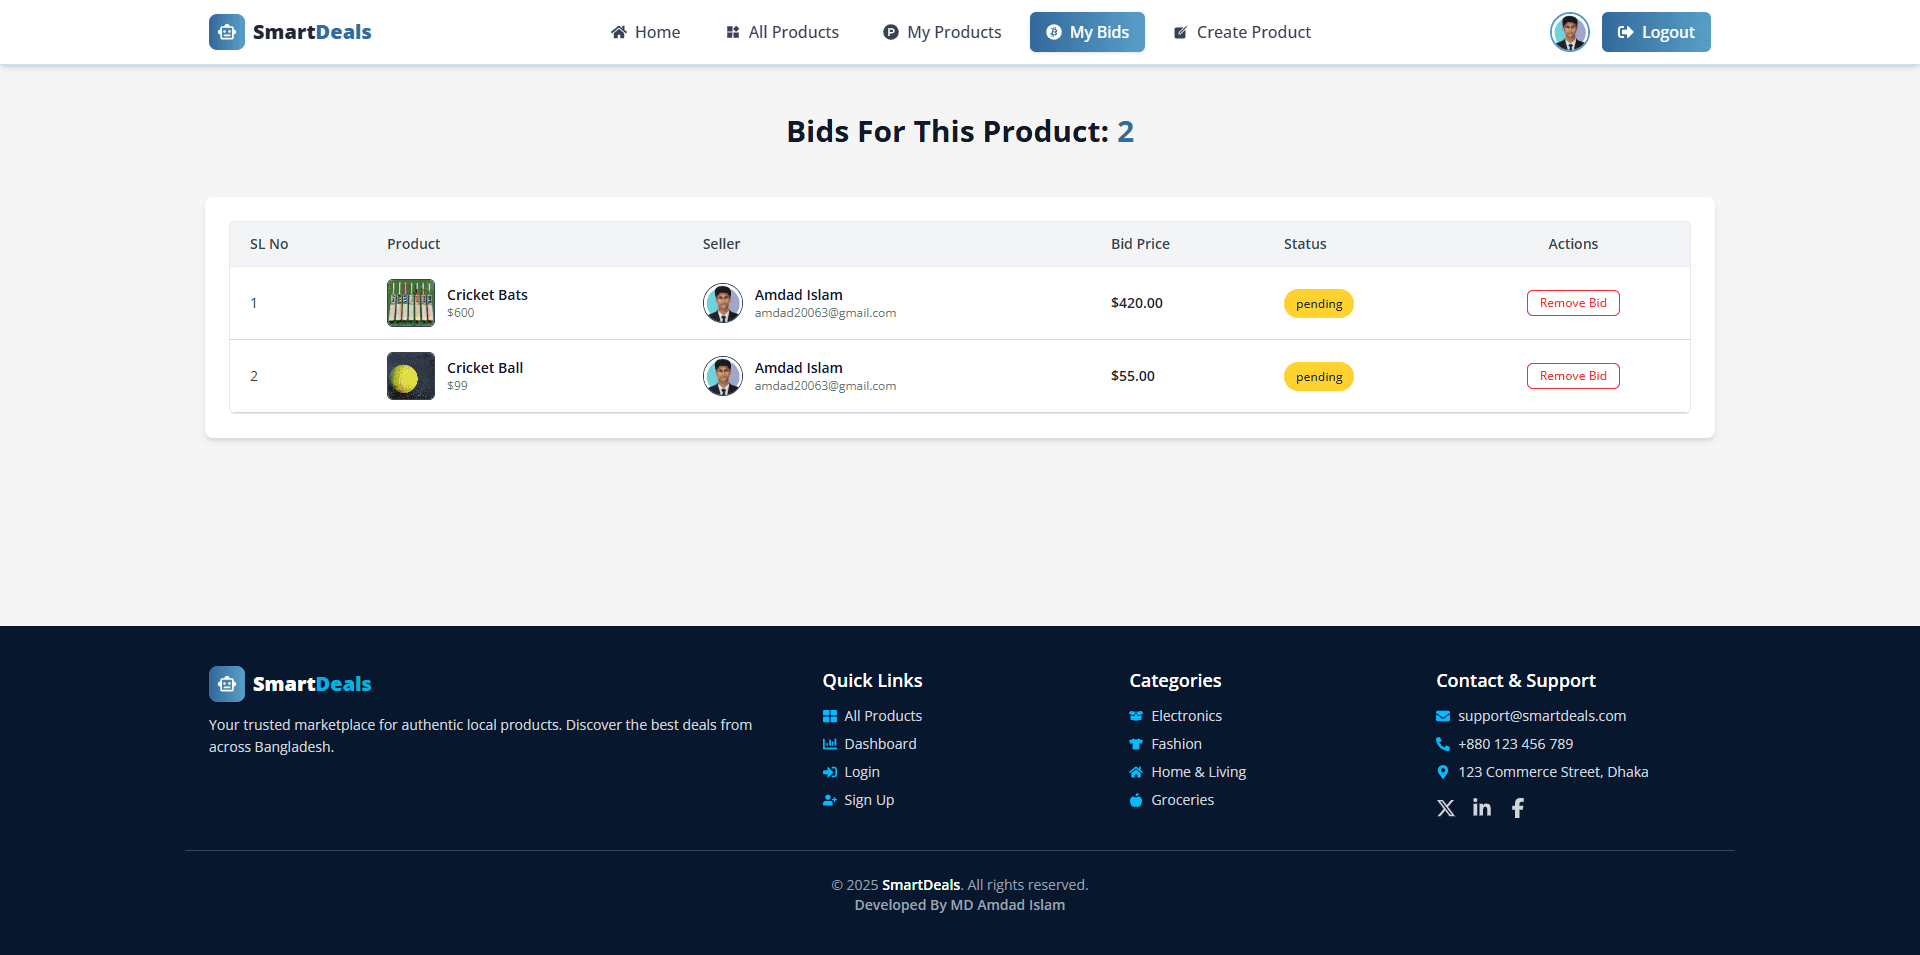The width and height of the screenshot is (1920, 955).
Task: Click the support@smartdeals.com email link
Action: pyautogui.click(x=1542, y=716)
